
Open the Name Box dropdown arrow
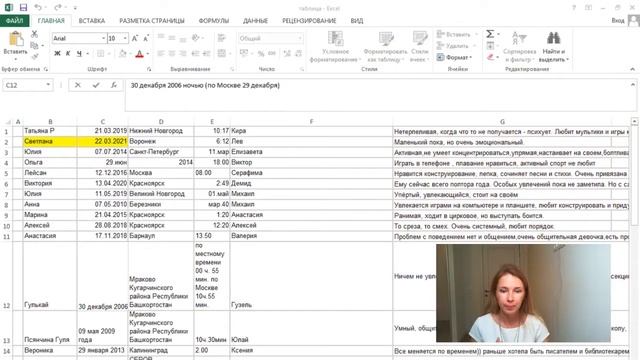[x=48, y=85]
